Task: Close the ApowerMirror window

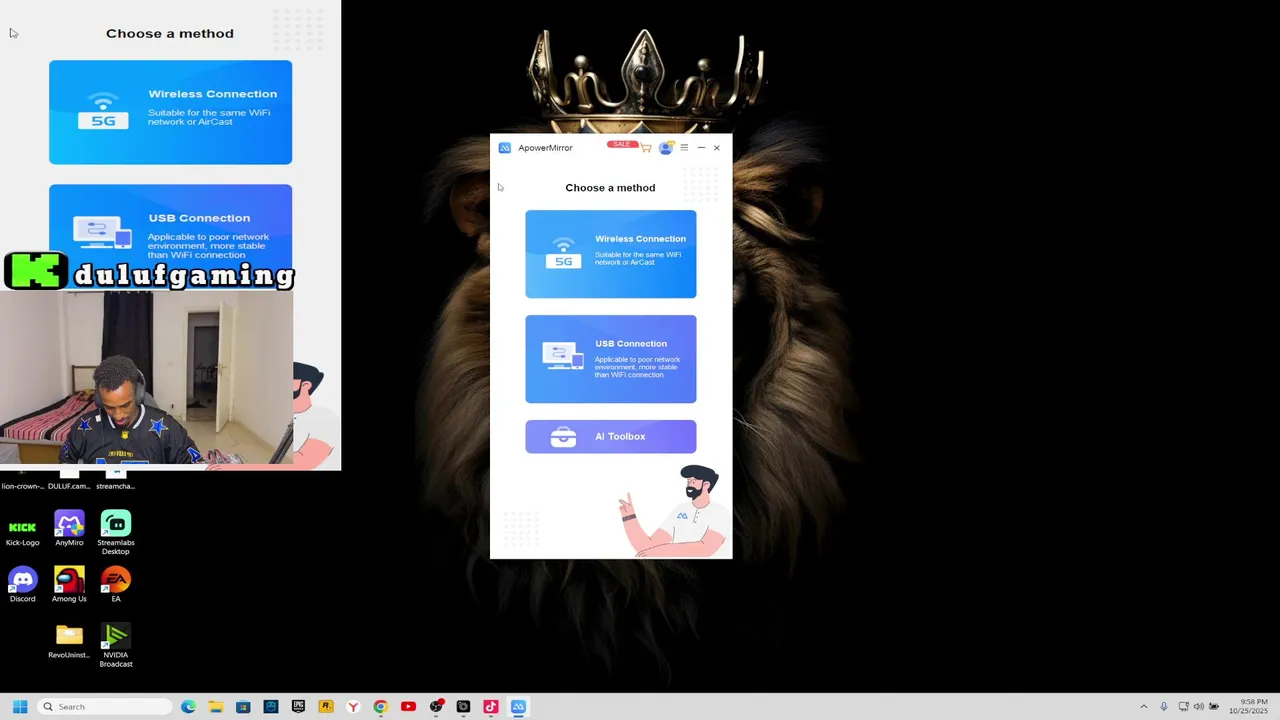Action: click(x=716, y=148)
